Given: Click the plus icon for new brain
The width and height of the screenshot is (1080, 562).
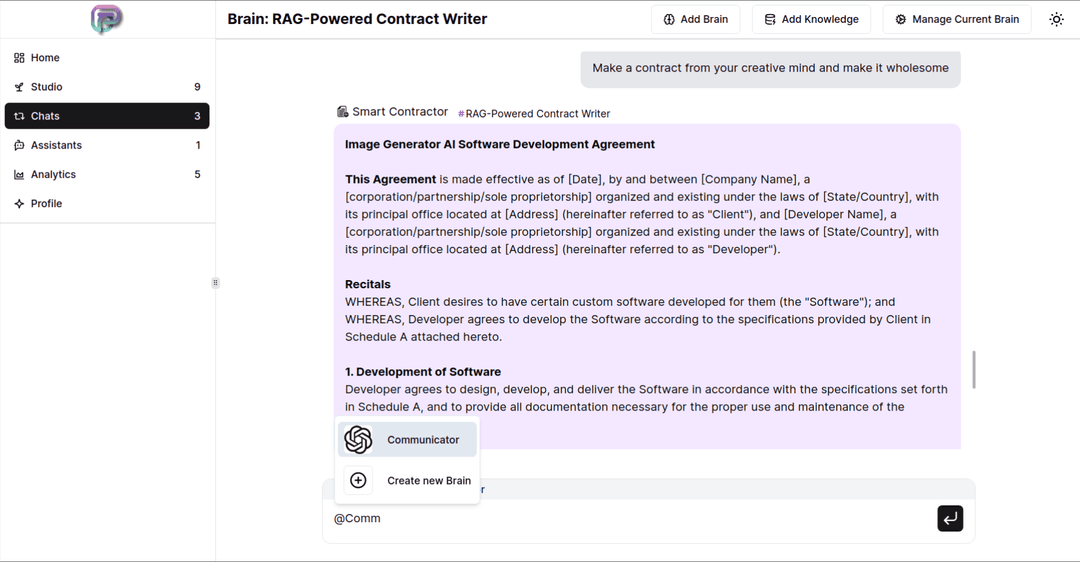Looking at the screenshot, I should pos(358,480).
